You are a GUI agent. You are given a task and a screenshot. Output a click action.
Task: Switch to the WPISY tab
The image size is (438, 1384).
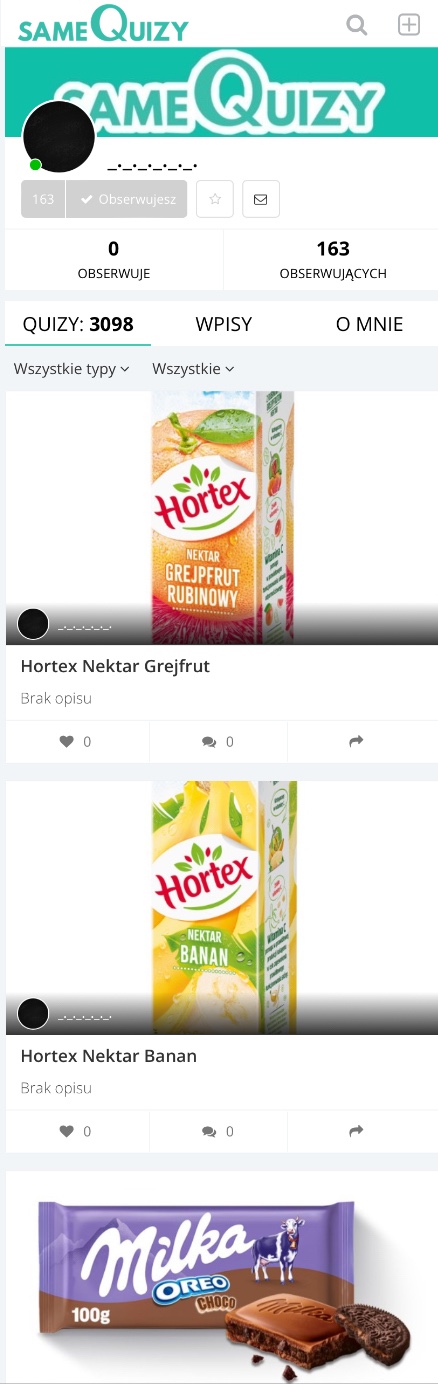coord(224,324)
